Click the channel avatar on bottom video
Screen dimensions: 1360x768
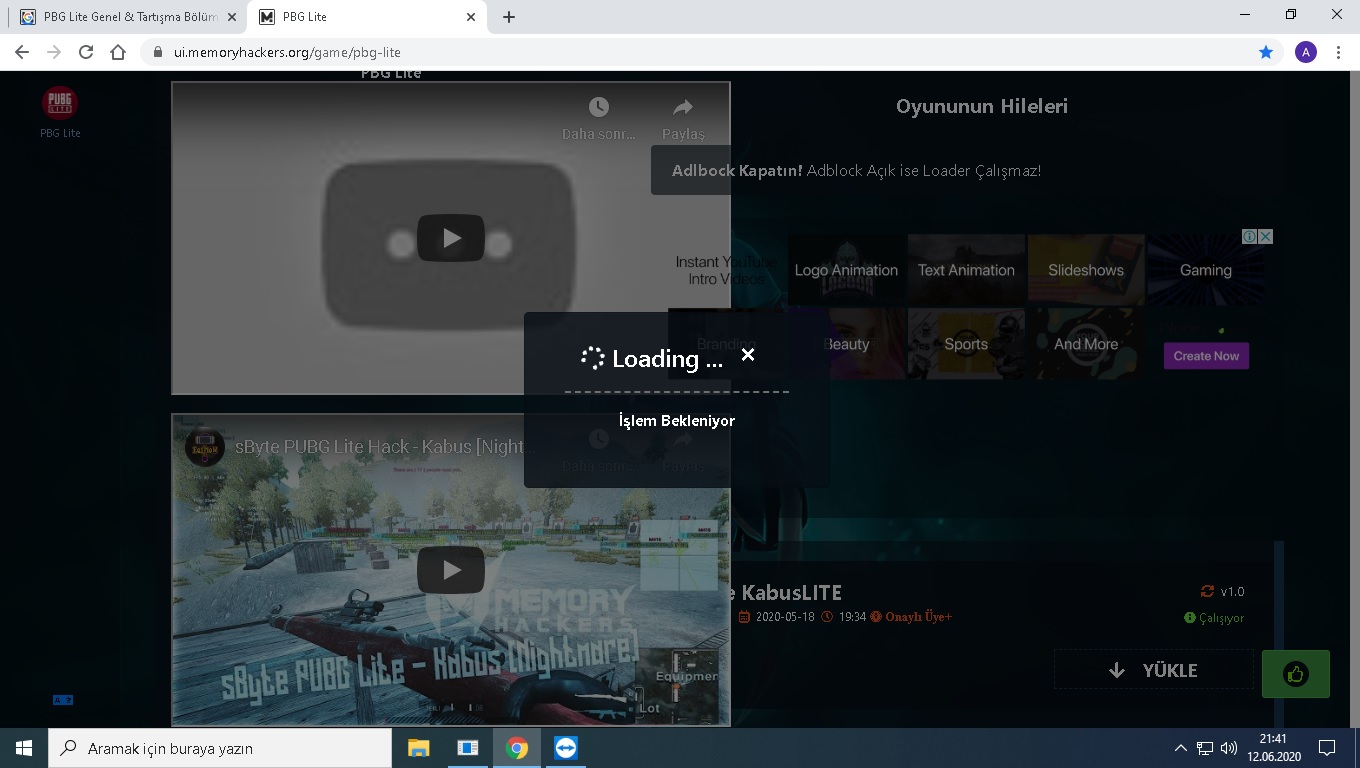(x=205, y=447)
